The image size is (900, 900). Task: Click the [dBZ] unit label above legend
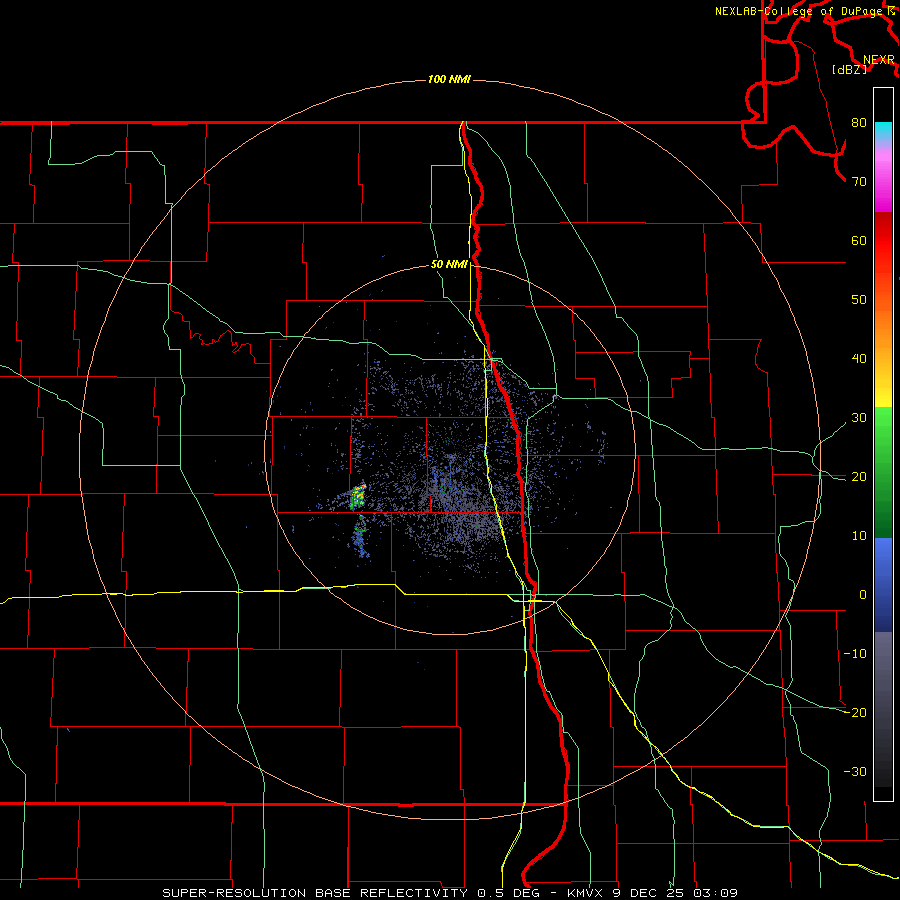pos(849,70)
